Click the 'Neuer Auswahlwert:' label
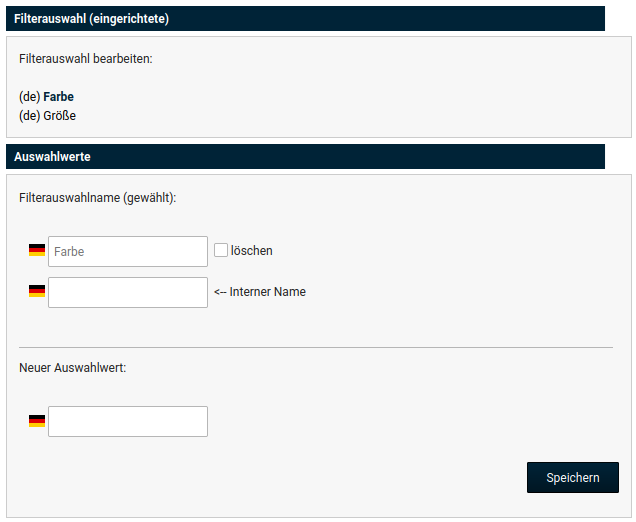Viewport: 636px width, 522px height. click(x=72, y=368)
